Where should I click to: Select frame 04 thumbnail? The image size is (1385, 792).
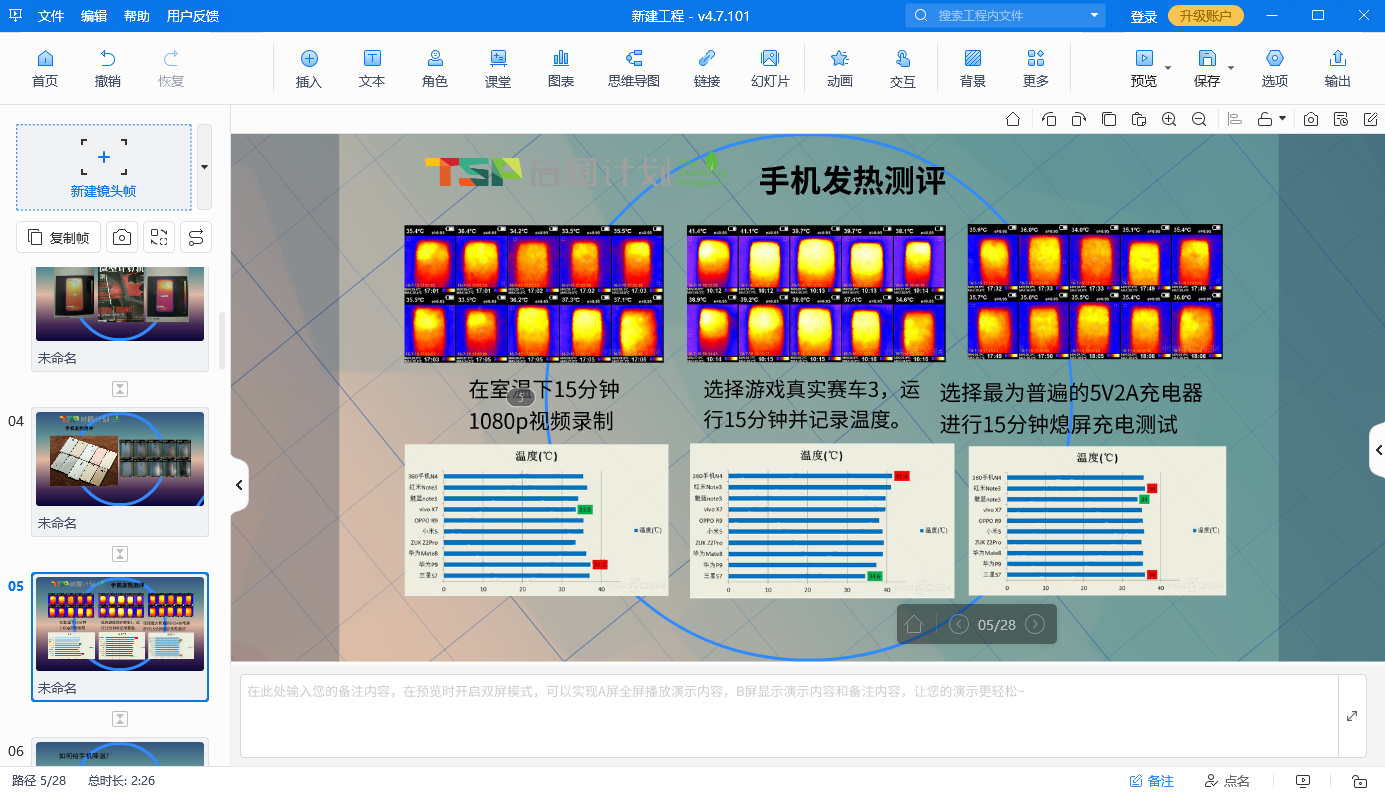[120, 459]
